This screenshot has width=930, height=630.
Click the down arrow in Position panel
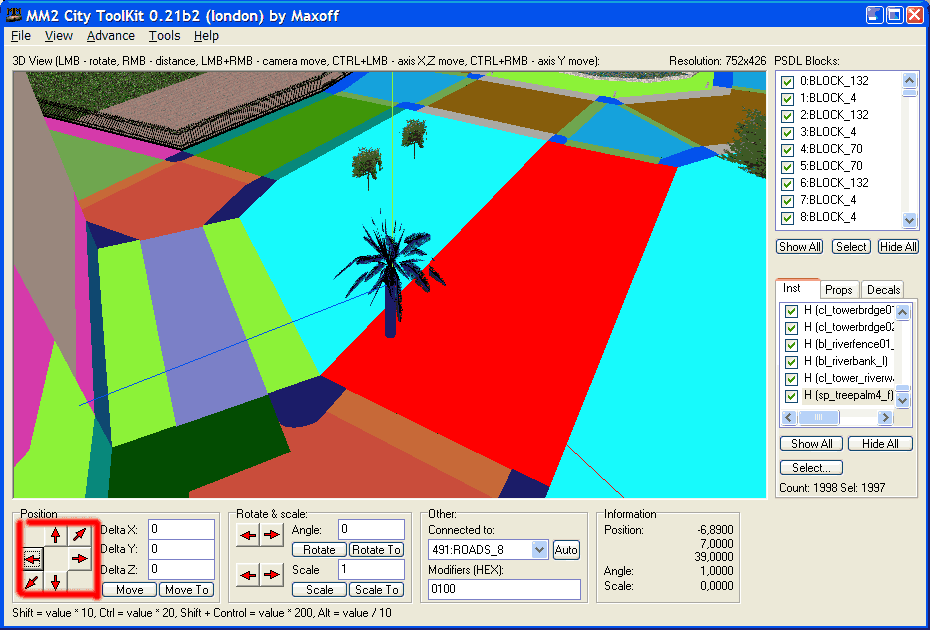point(55,581)
